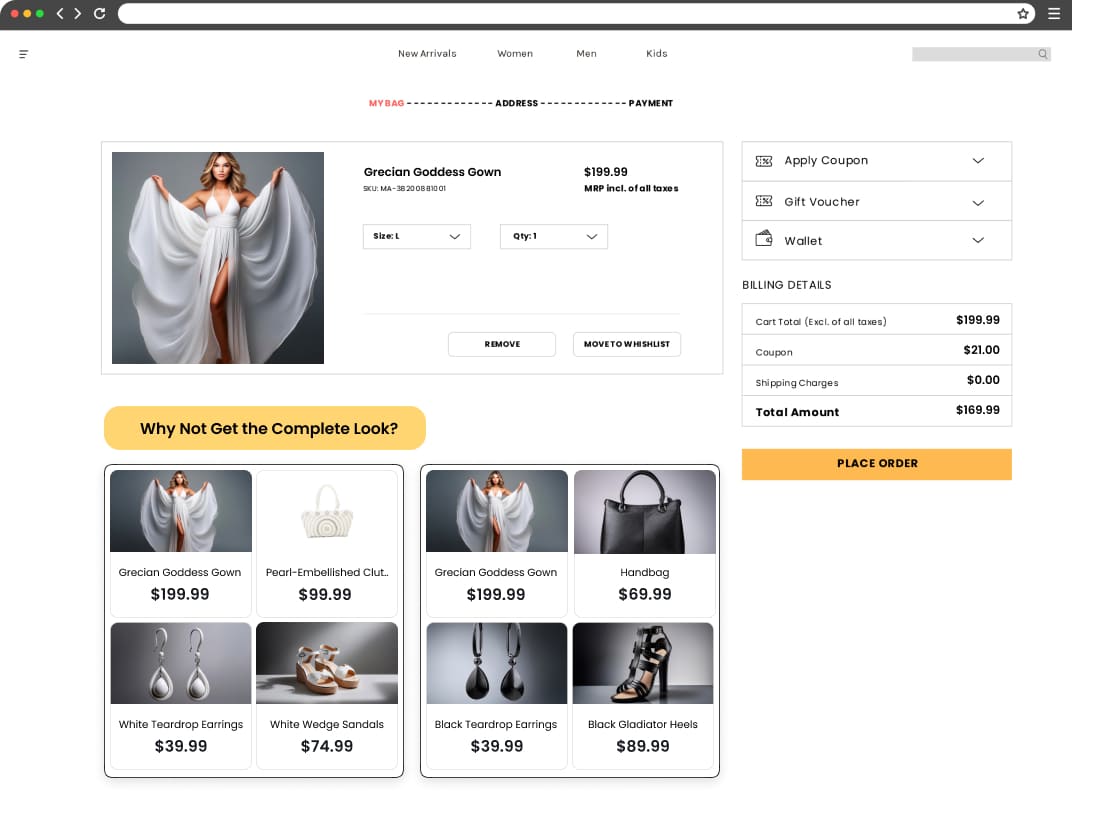Open the Qty: 1 dropdown

coord(553,237)
